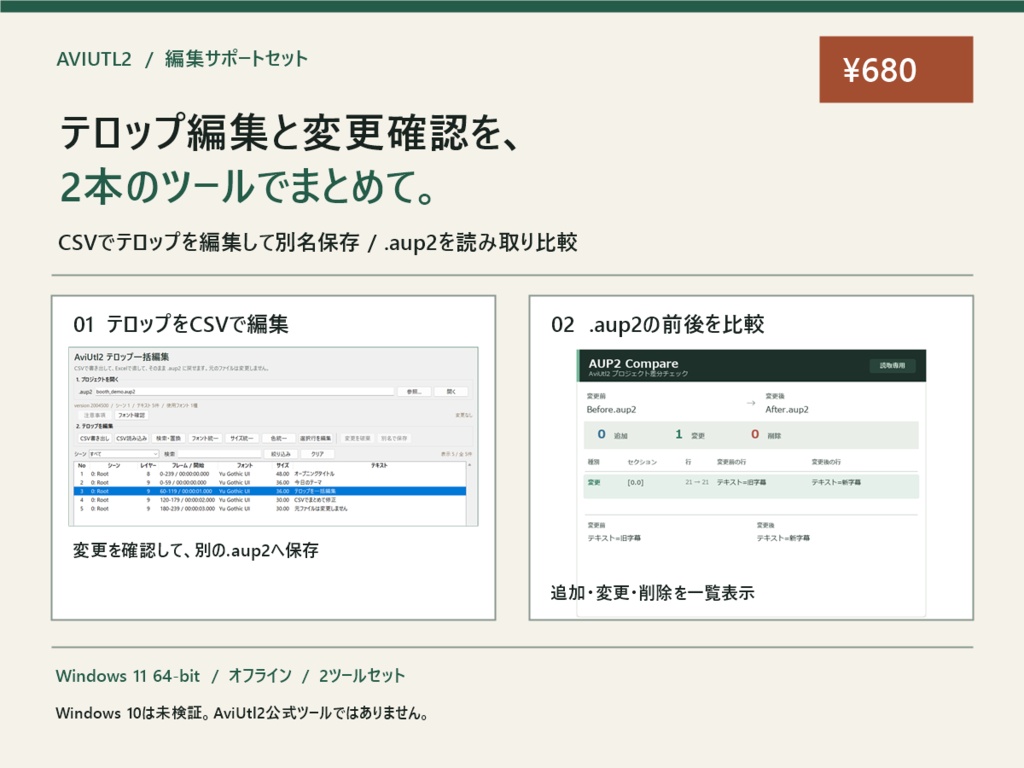Click the 0 追加 counter

tap(613, 435)
